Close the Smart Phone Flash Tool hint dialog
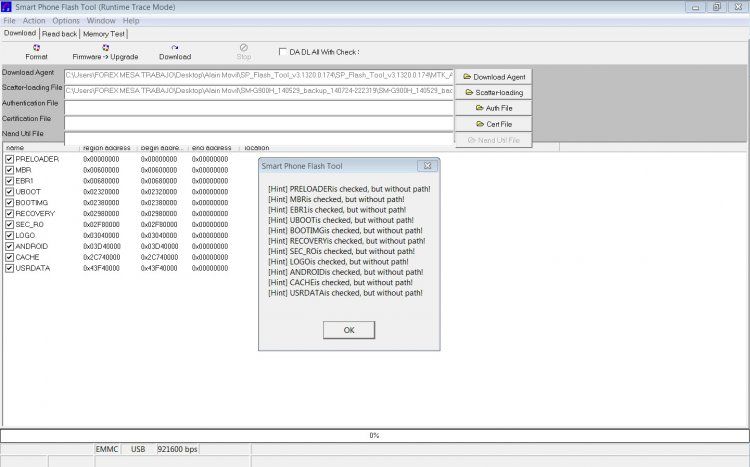Viewport: 750px width, 467px height. tap(427, 166)
